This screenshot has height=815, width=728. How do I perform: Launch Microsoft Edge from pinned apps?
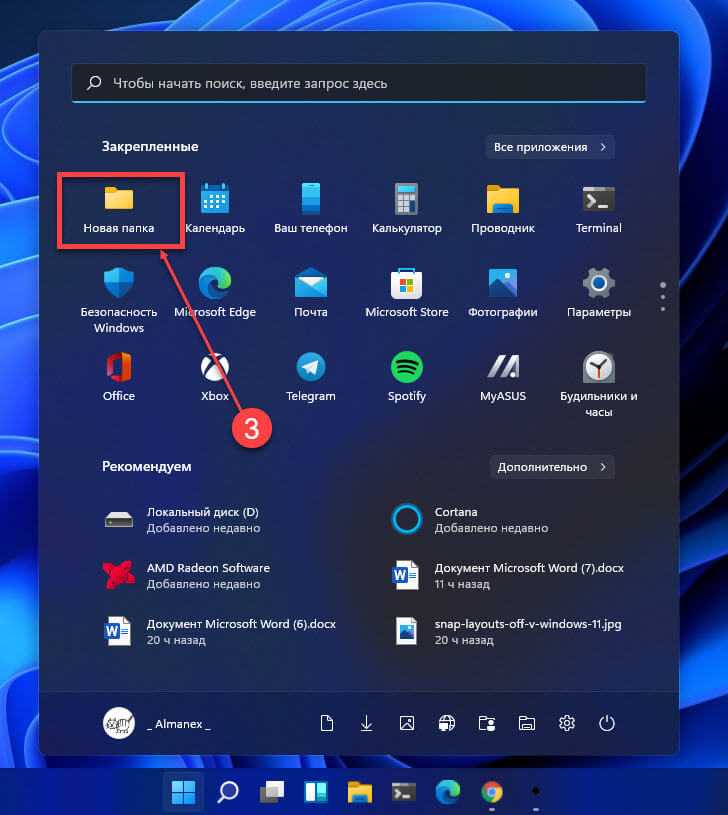tap(215, 294)
